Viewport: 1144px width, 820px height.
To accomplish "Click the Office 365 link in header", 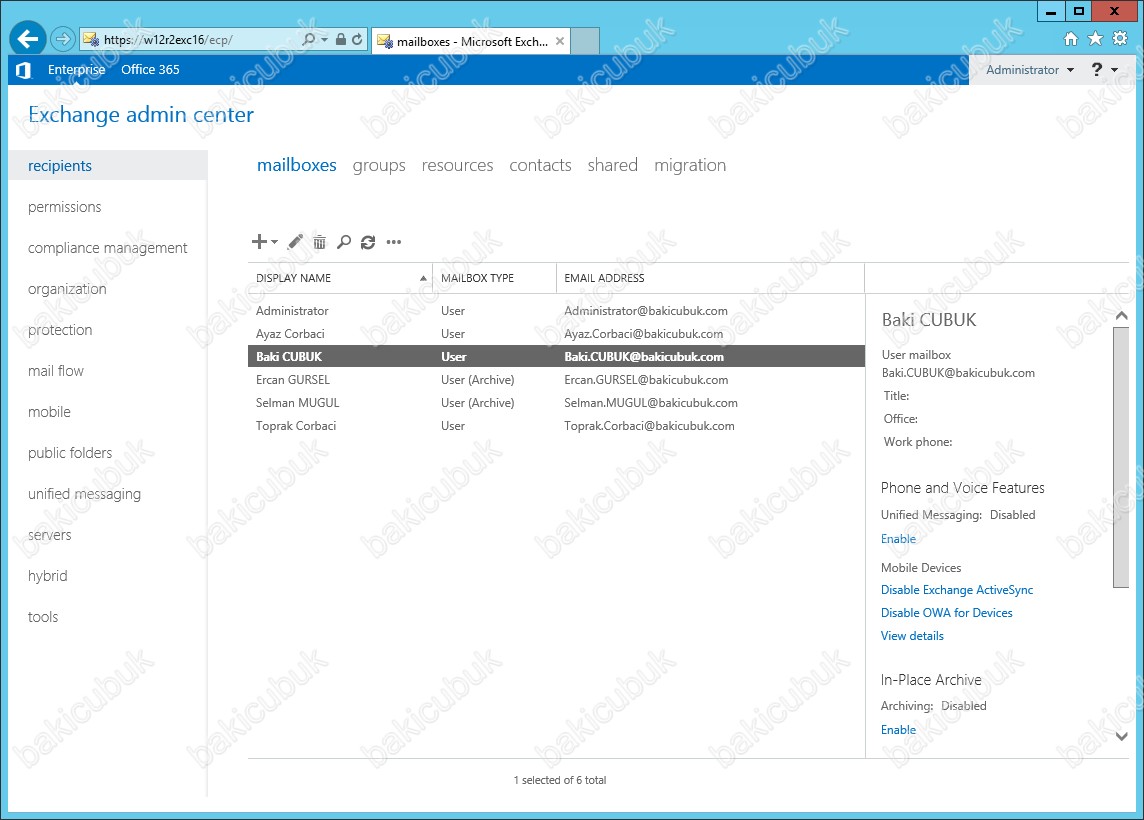I will (150, 69).
